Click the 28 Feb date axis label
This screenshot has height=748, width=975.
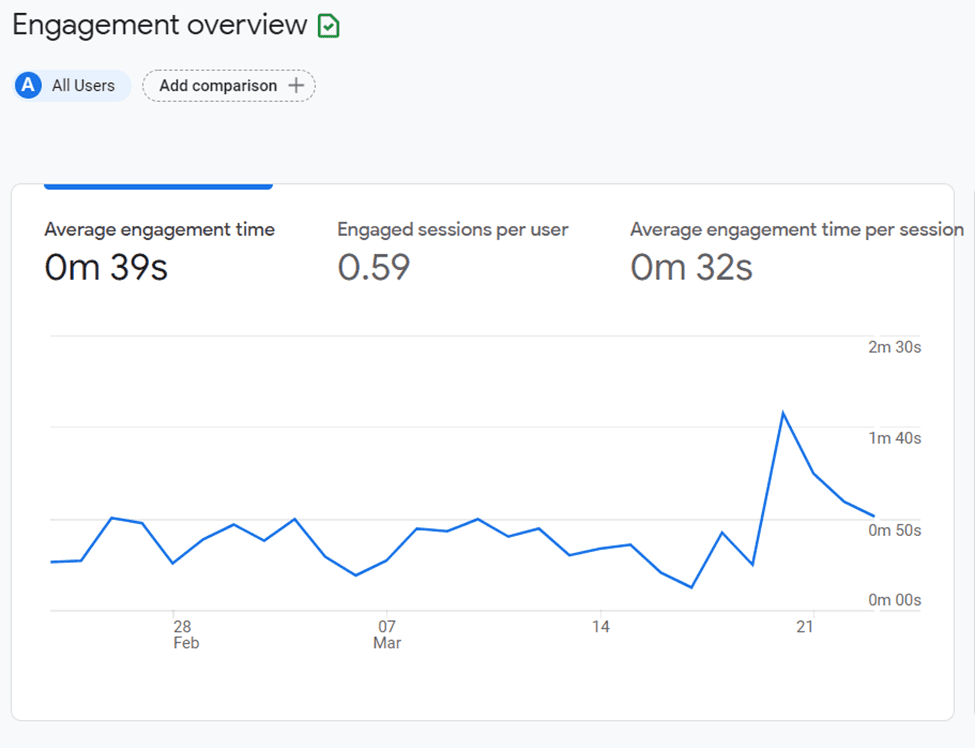click(185, 634)
